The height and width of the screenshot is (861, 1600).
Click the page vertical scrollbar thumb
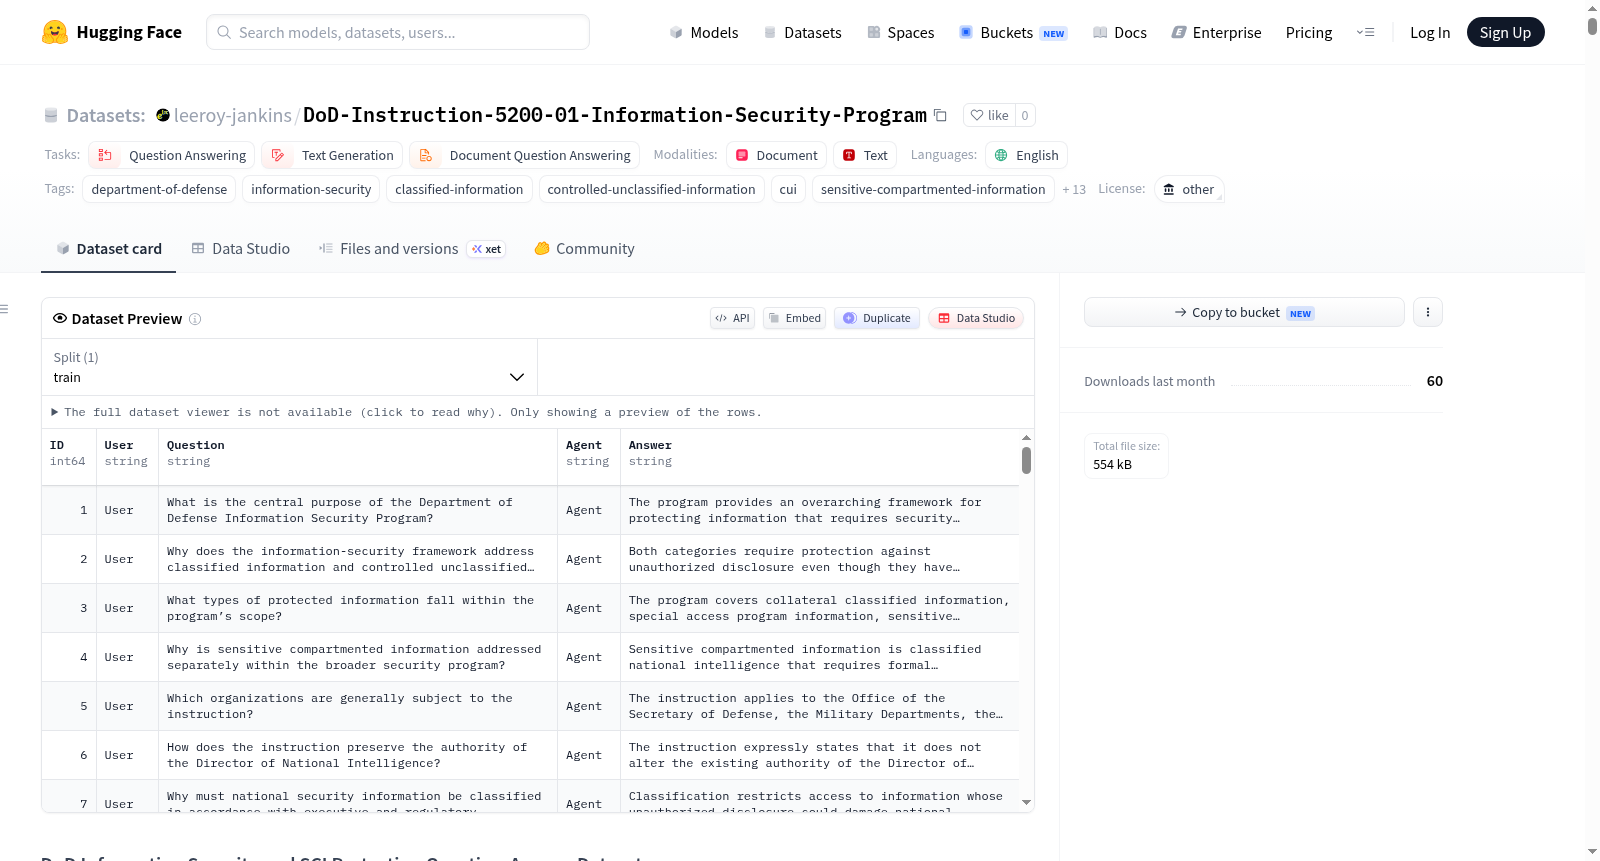click(1592, 26)
